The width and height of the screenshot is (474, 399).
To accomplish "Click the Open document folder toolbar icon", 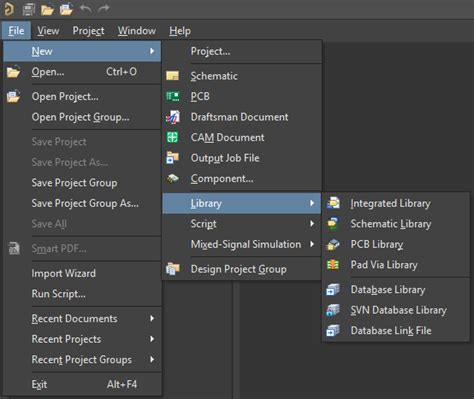I will (47, 10).
